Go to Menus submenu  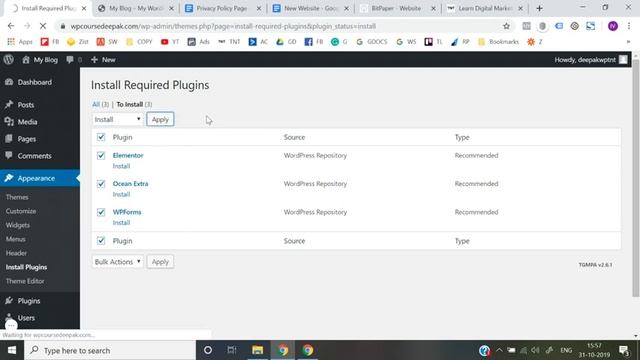tap(16, 239)
